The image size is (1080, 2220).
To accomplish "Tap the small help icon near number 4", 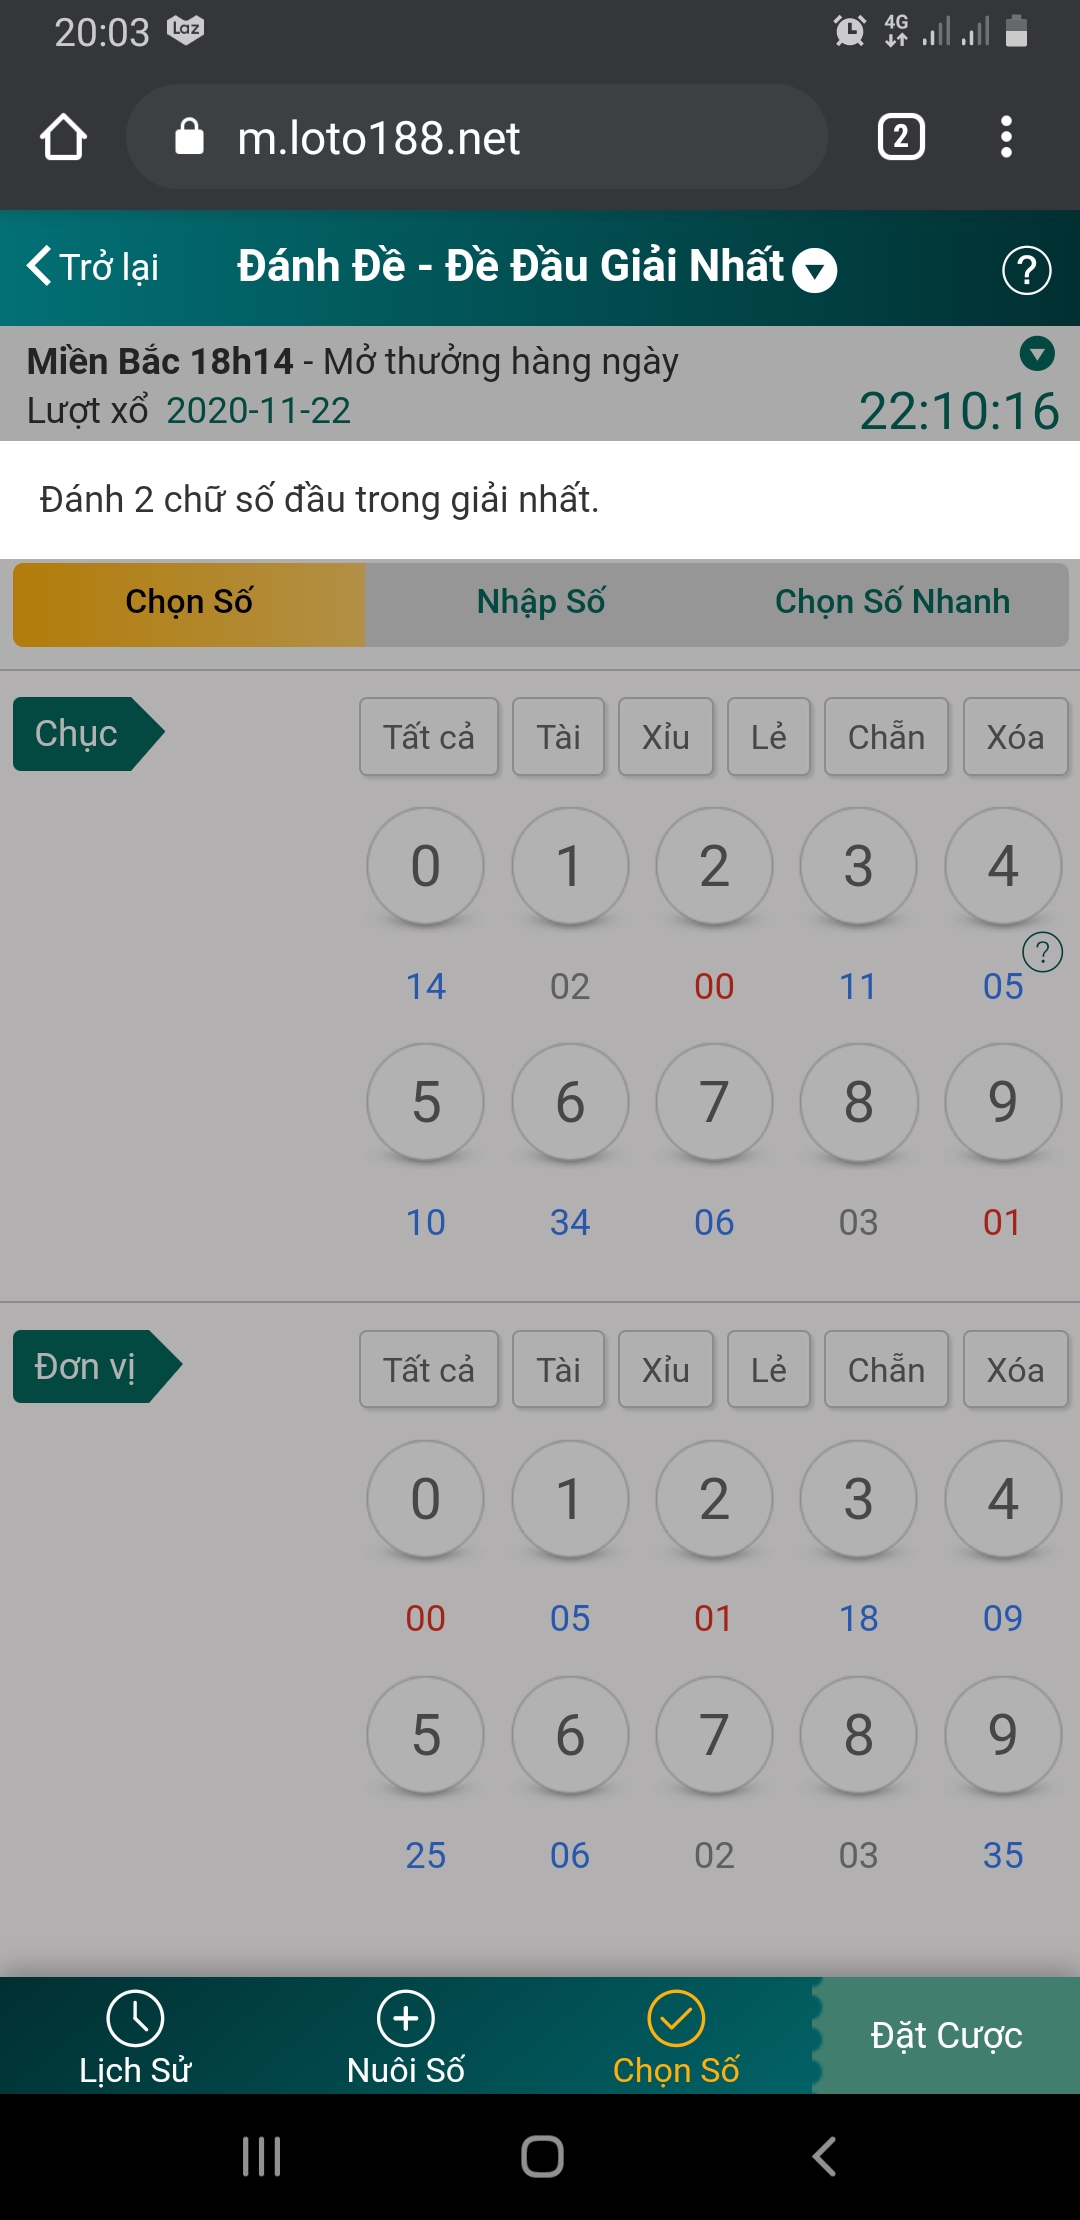I will coord(1042,952).
